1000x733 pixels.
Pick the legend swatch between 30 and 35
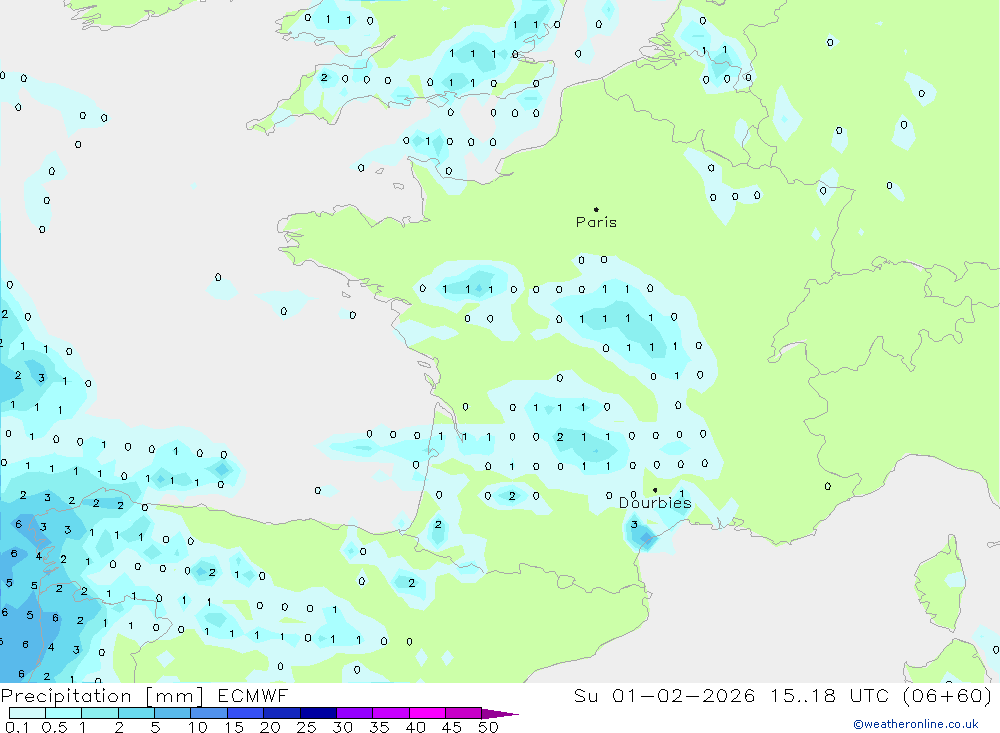pos(355,713)
